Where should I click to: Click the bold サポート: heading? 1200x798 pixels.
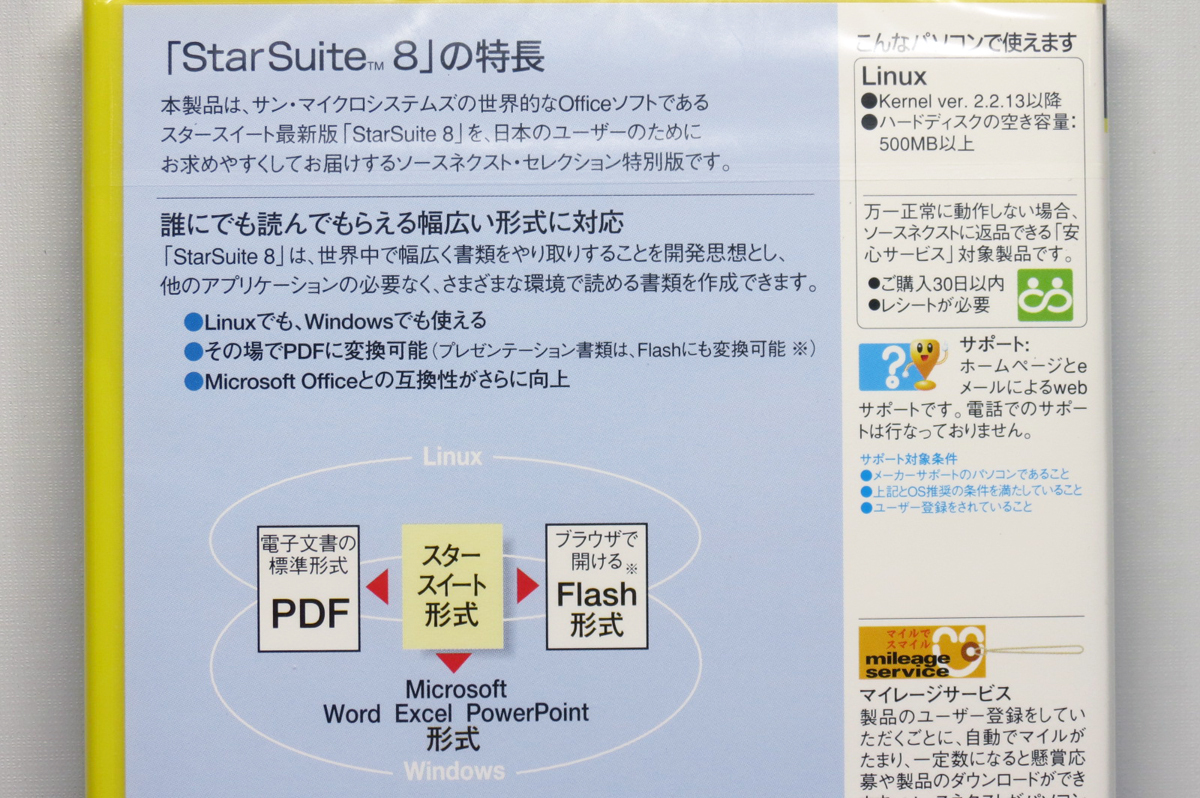point(996,343)
